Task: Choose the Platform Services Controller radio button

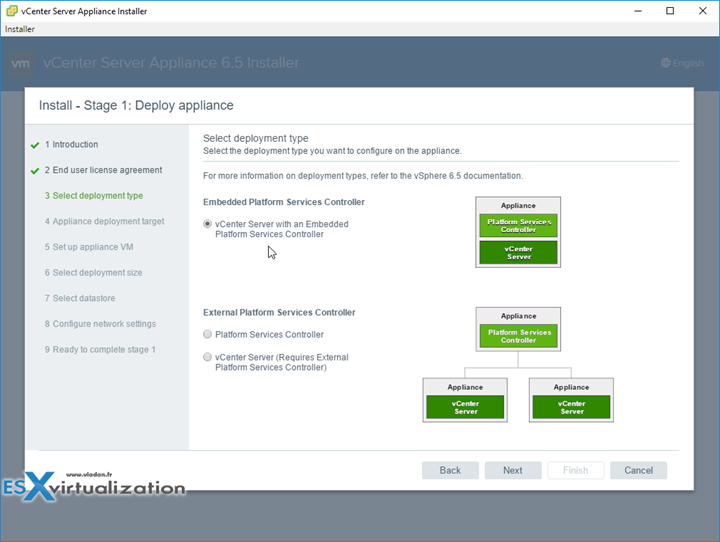Action: [x=208, y=335]
